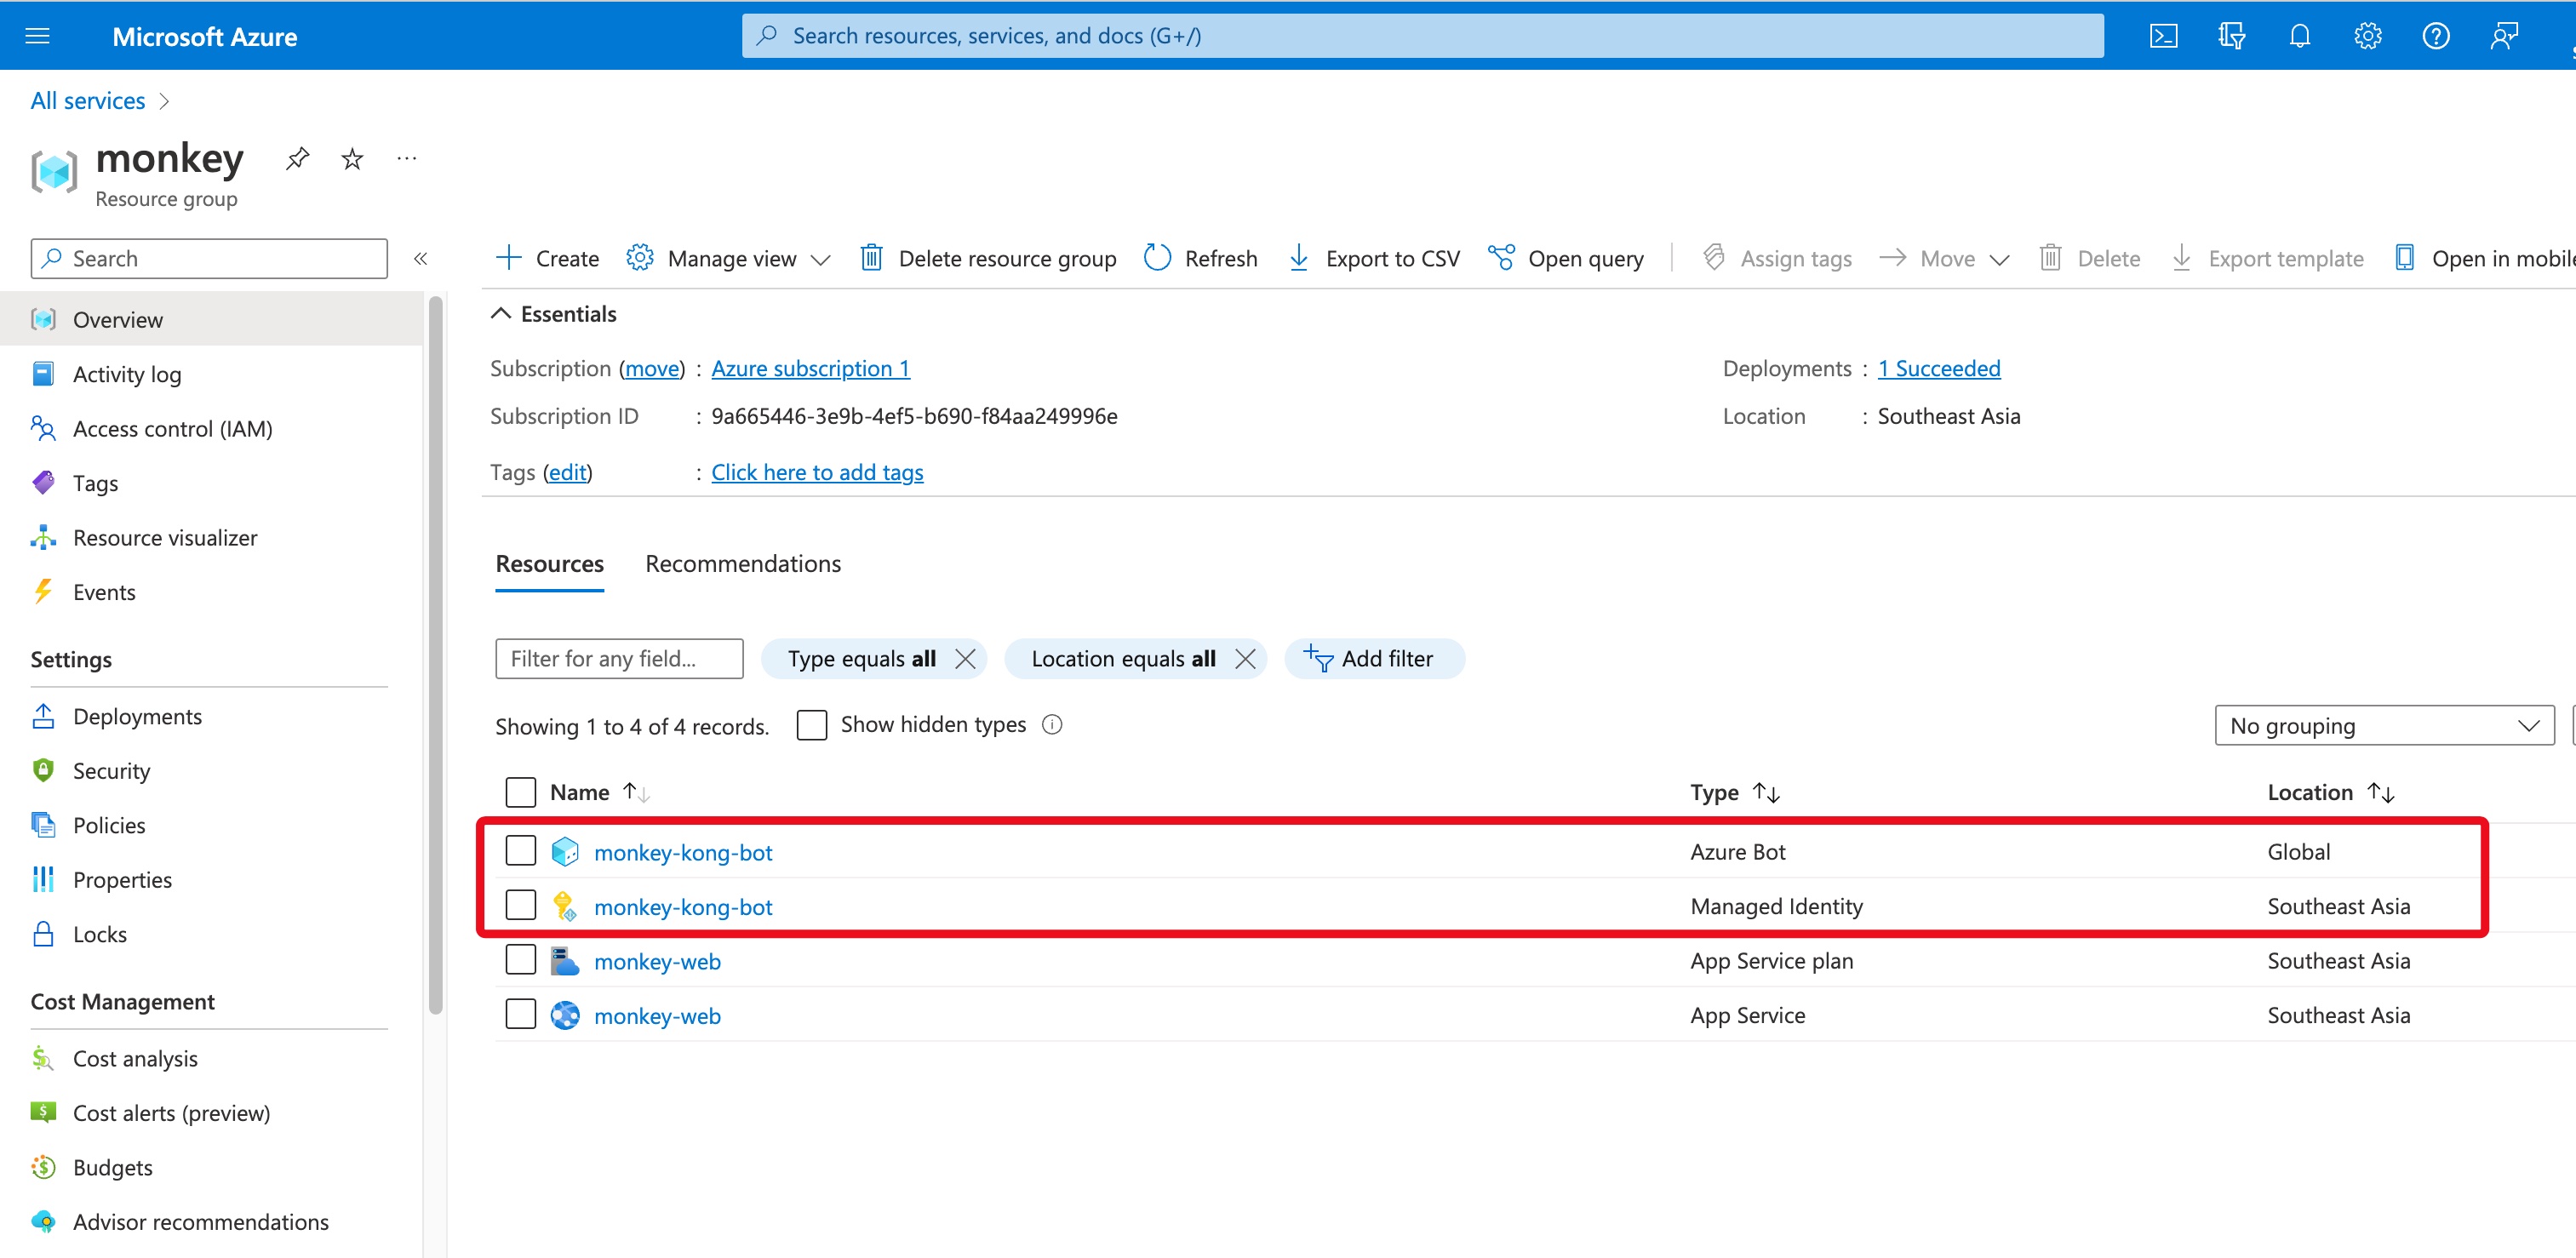
Task: Open the Resources tab
Action: (x=549, y=563)
